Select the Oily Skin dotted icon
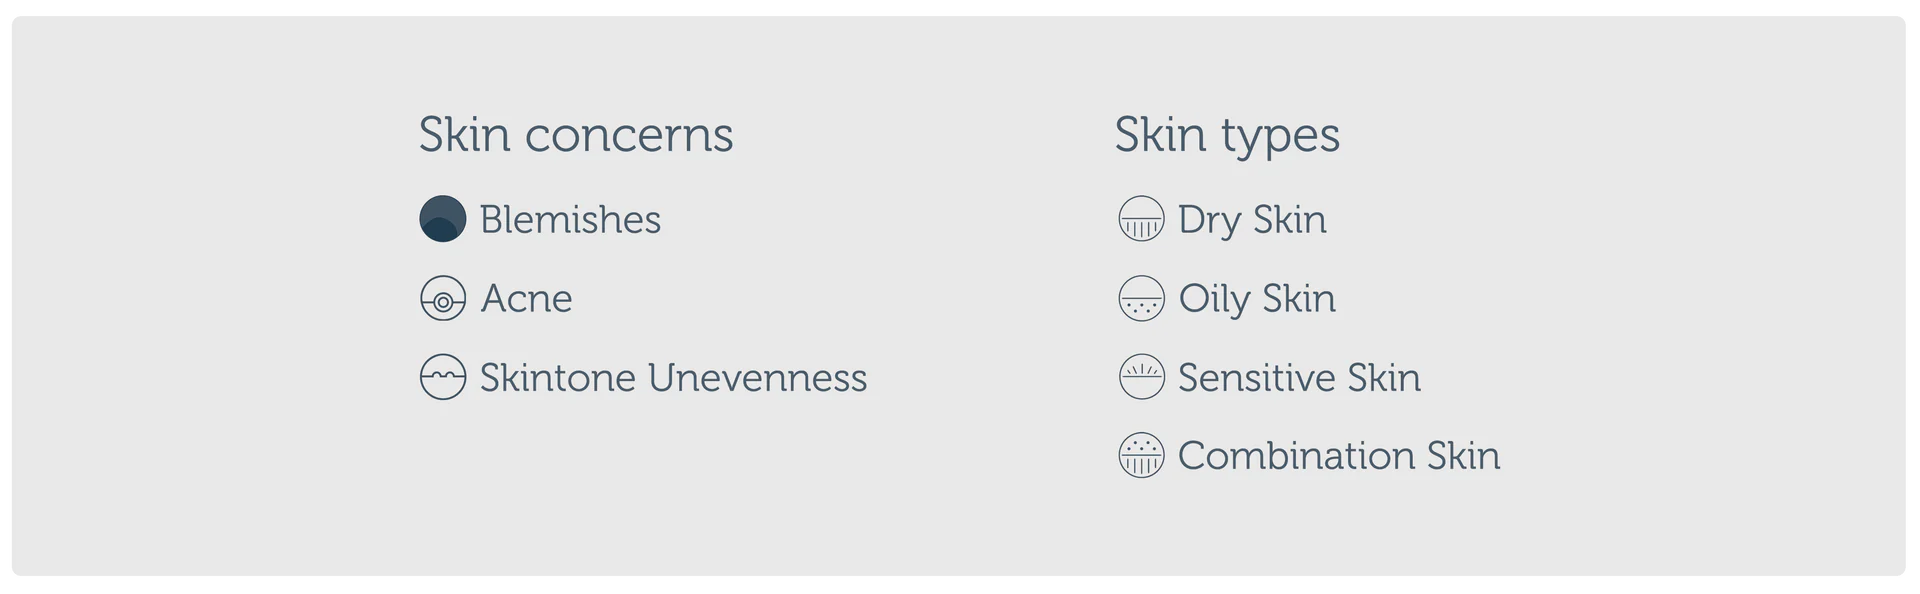Viewport: 1920px width, 594px height. coord(1140,298)
